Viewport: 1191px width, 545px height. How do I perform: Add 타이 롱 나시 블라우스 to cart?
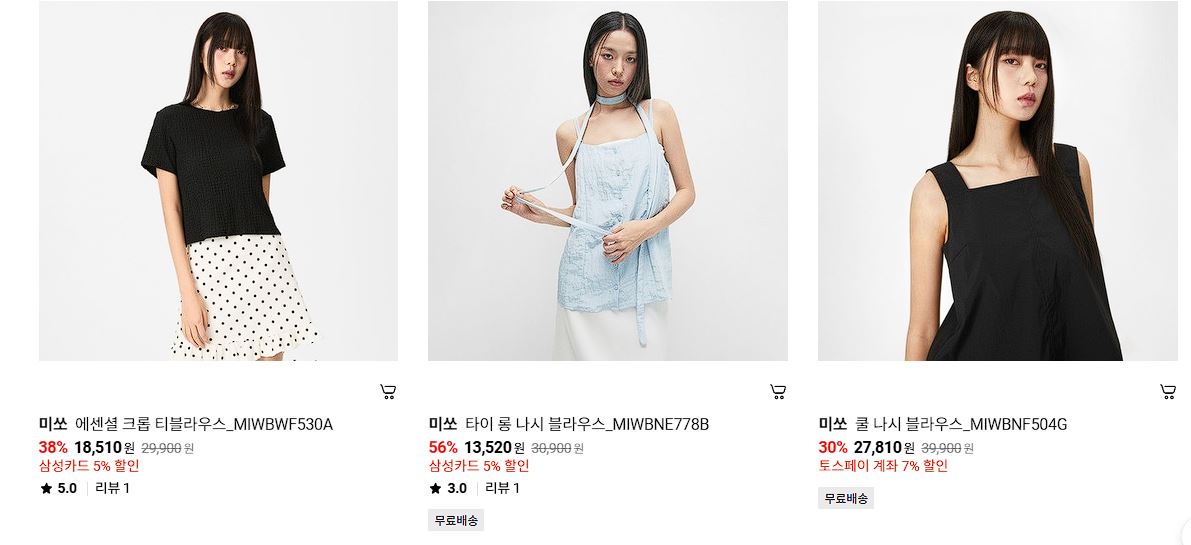pyautogui.click(x=778, y=392)
